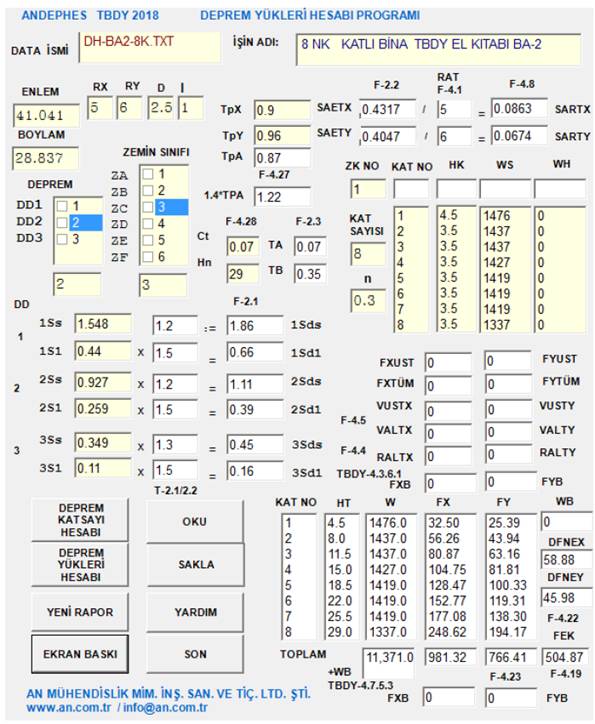The image size is (595, 724).
Task: Click ENLEM field 41.041
Action: 45,116
